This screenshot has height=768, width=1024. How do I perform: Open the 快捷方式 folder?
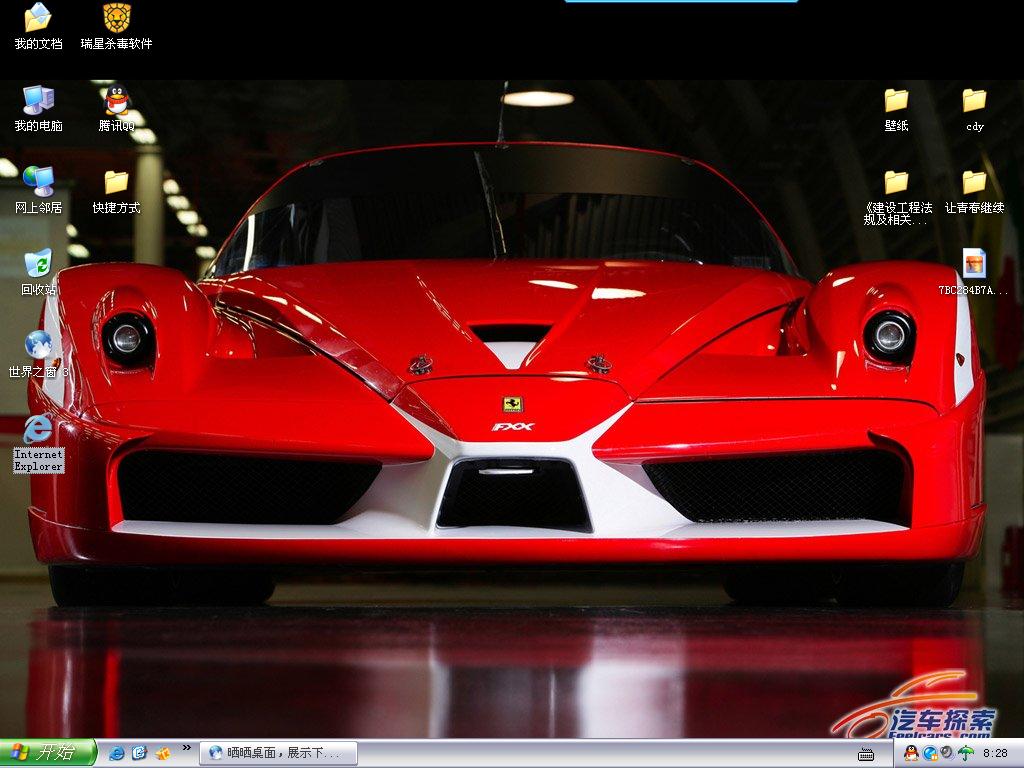(117, 183)
